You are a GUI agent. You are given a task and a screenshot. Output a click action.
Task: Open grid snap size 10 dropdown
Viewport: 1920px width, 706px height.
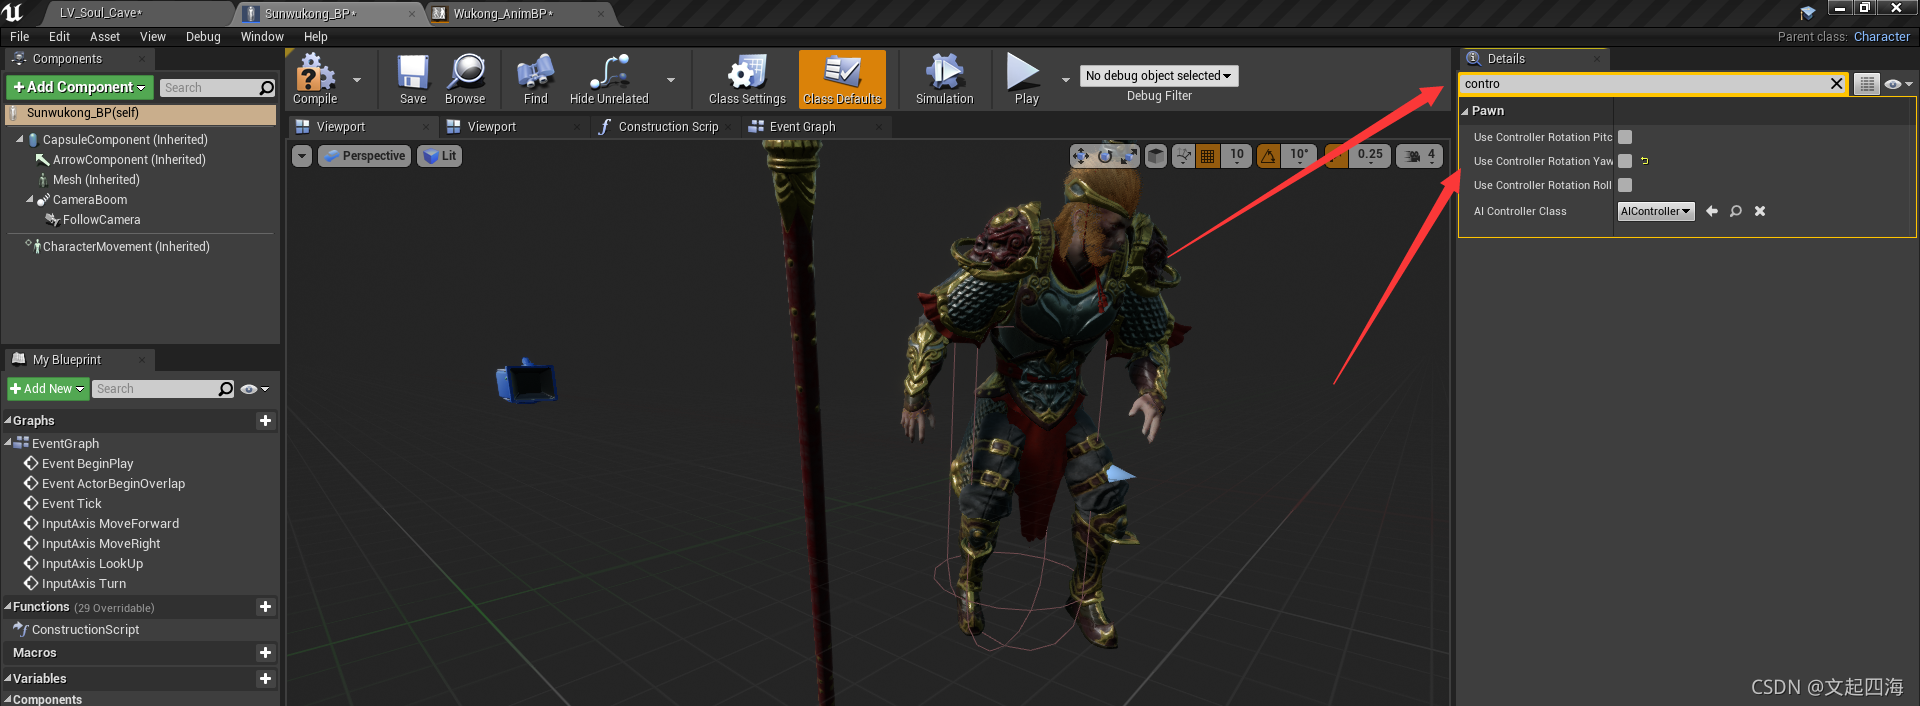1237,156
